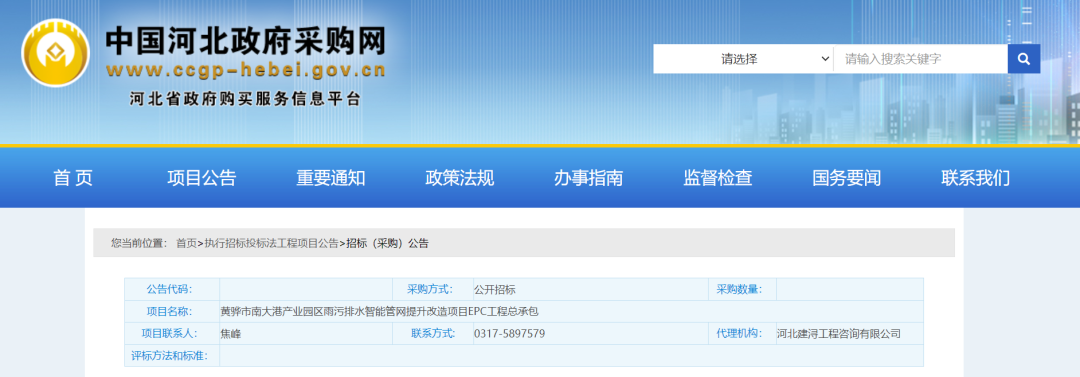Click the 项目联系人 label cell
Image resolution: width=1080 pixels, height=377 pixels.
point(172,334)
